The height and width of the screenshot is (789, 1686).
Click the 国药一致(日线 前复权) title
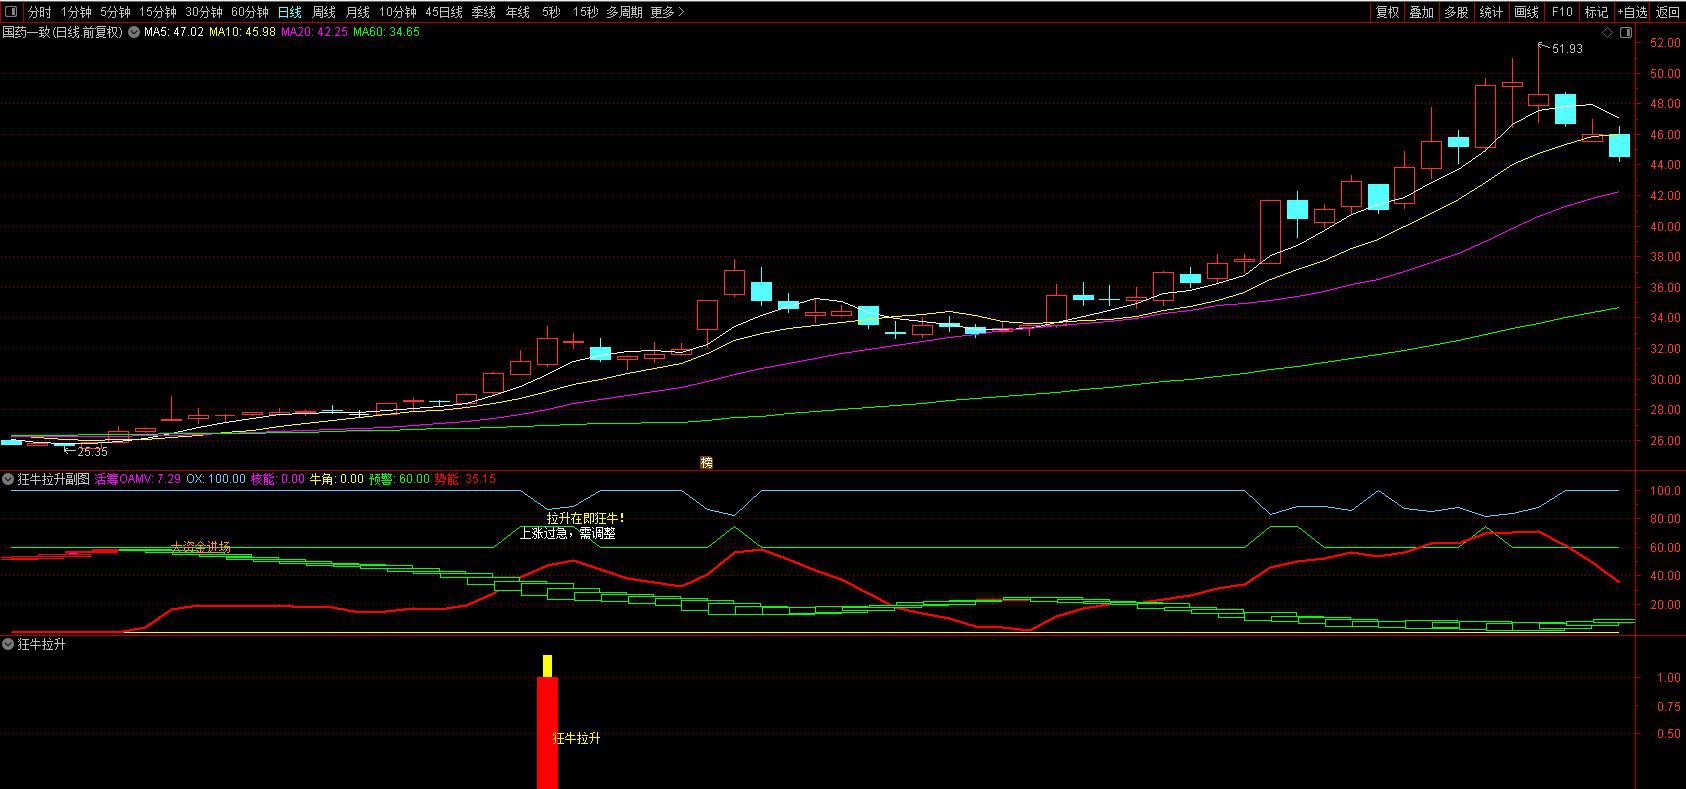point(62,32)
